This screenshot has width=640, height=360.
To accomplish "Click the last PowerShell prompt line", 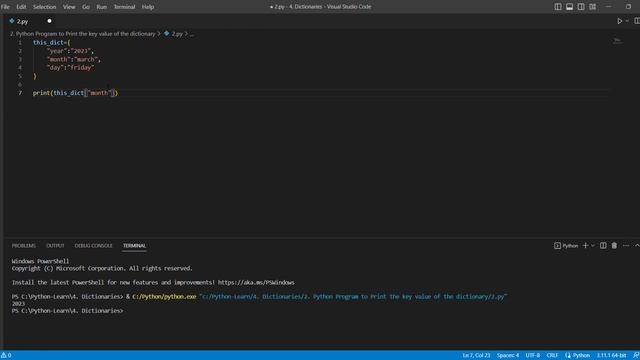I will pos(67,311).
